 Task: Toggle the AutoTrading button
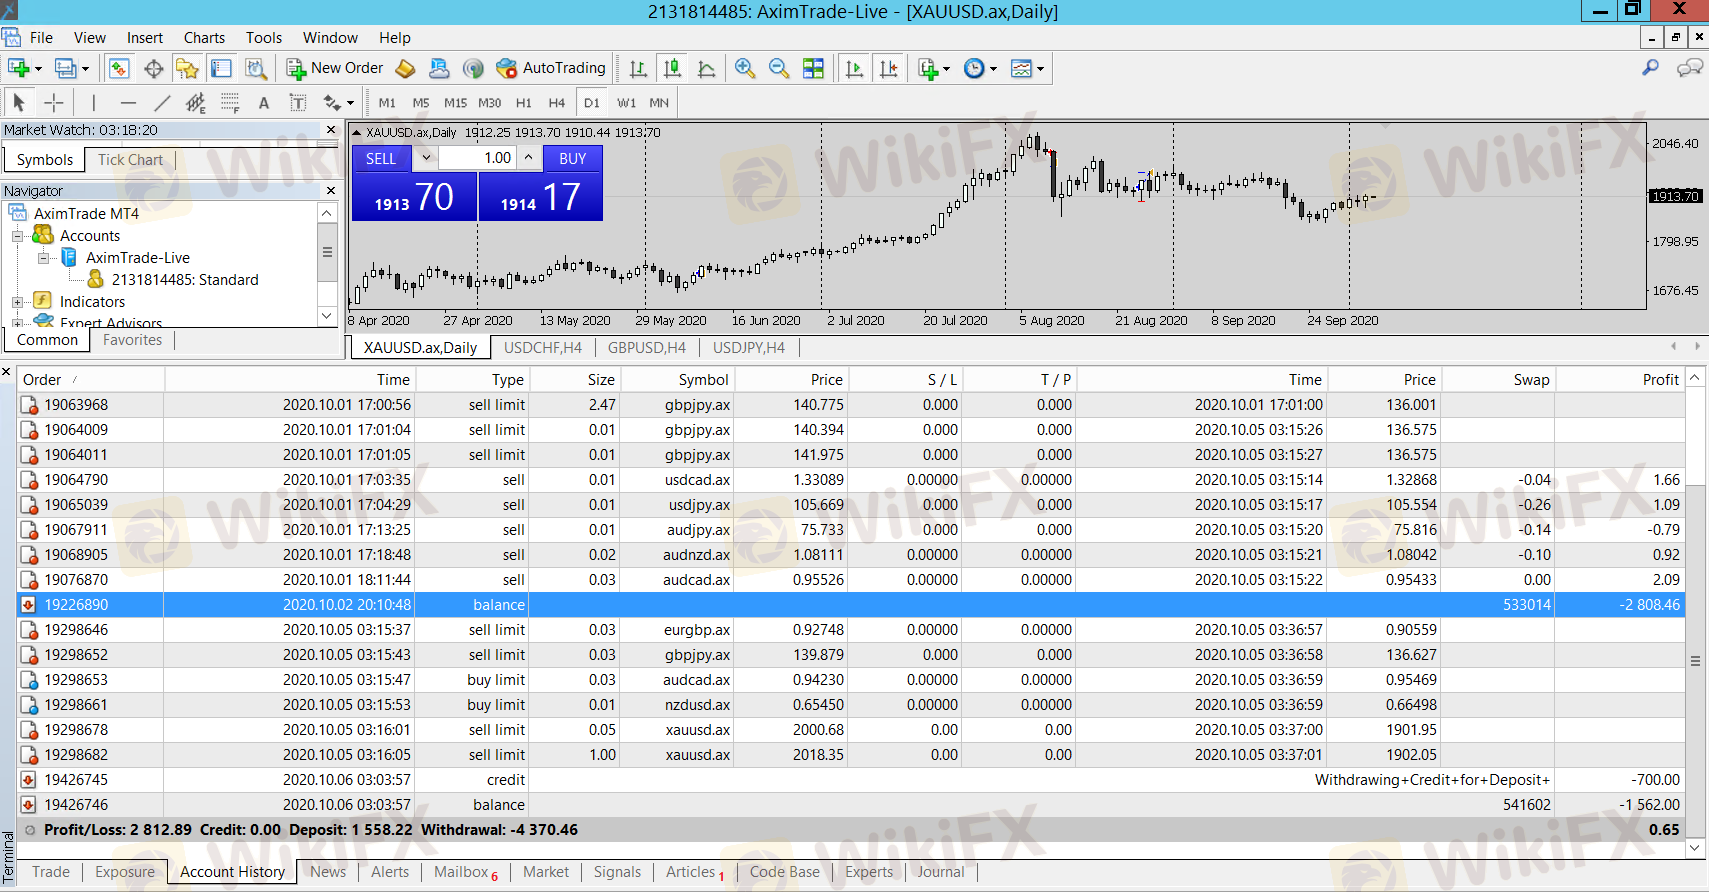(x=551, y=68)
